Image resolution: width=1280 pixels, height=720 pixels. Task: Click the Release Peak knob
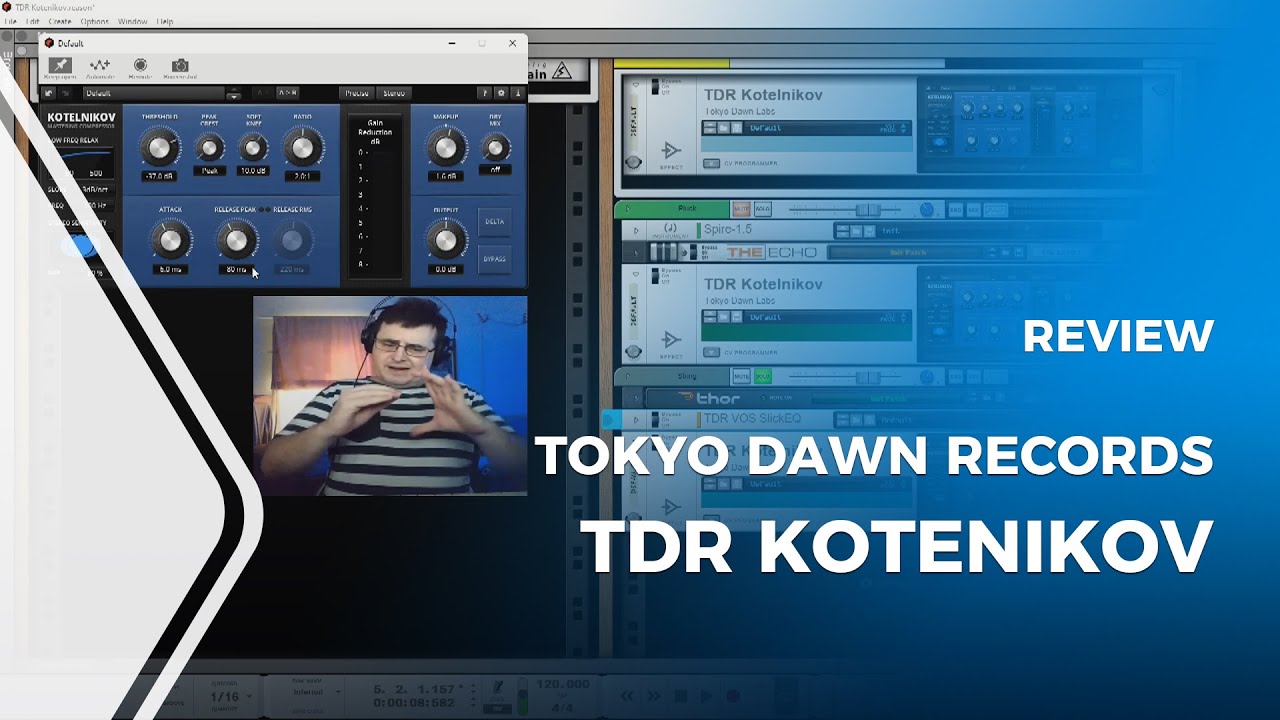(x=236, y=240)
